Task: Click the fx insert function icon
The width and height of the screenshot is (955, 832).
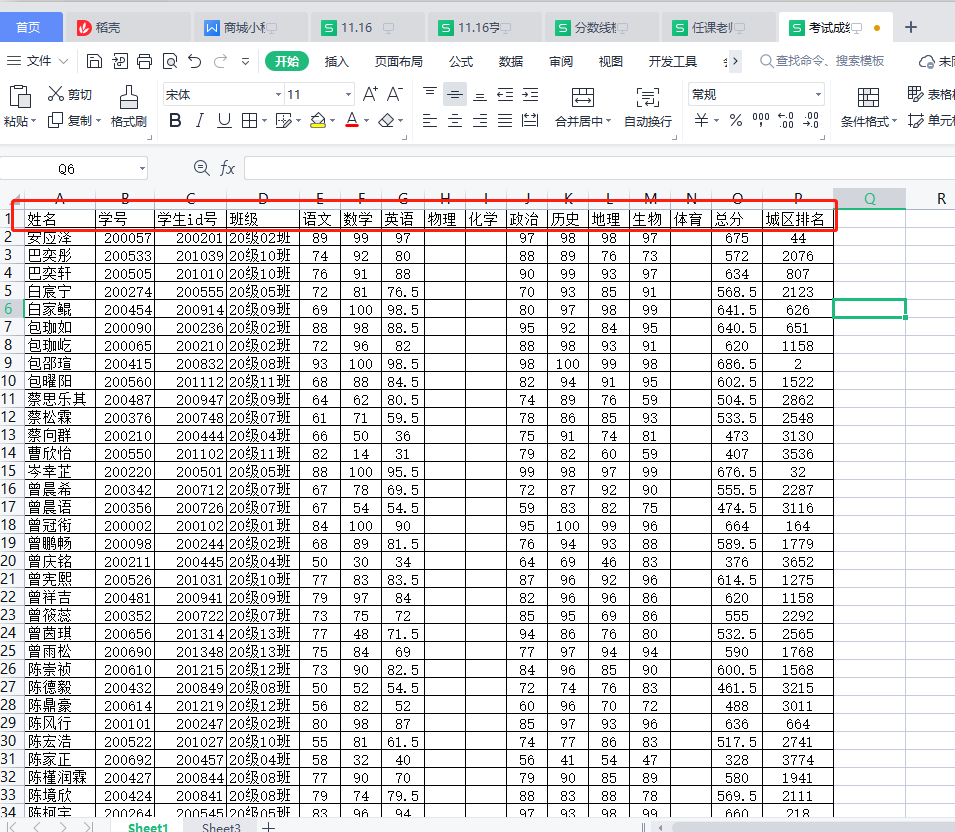Action: coord(227,168)
